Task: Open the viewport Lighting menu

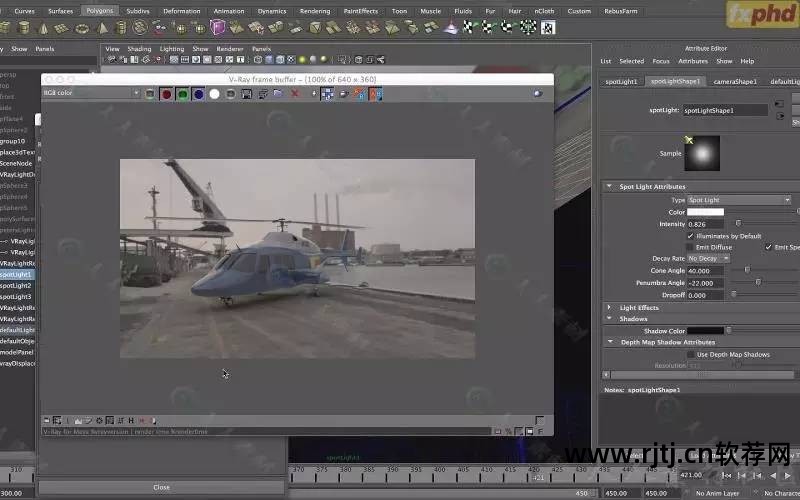Action: [x=172, y=49]
